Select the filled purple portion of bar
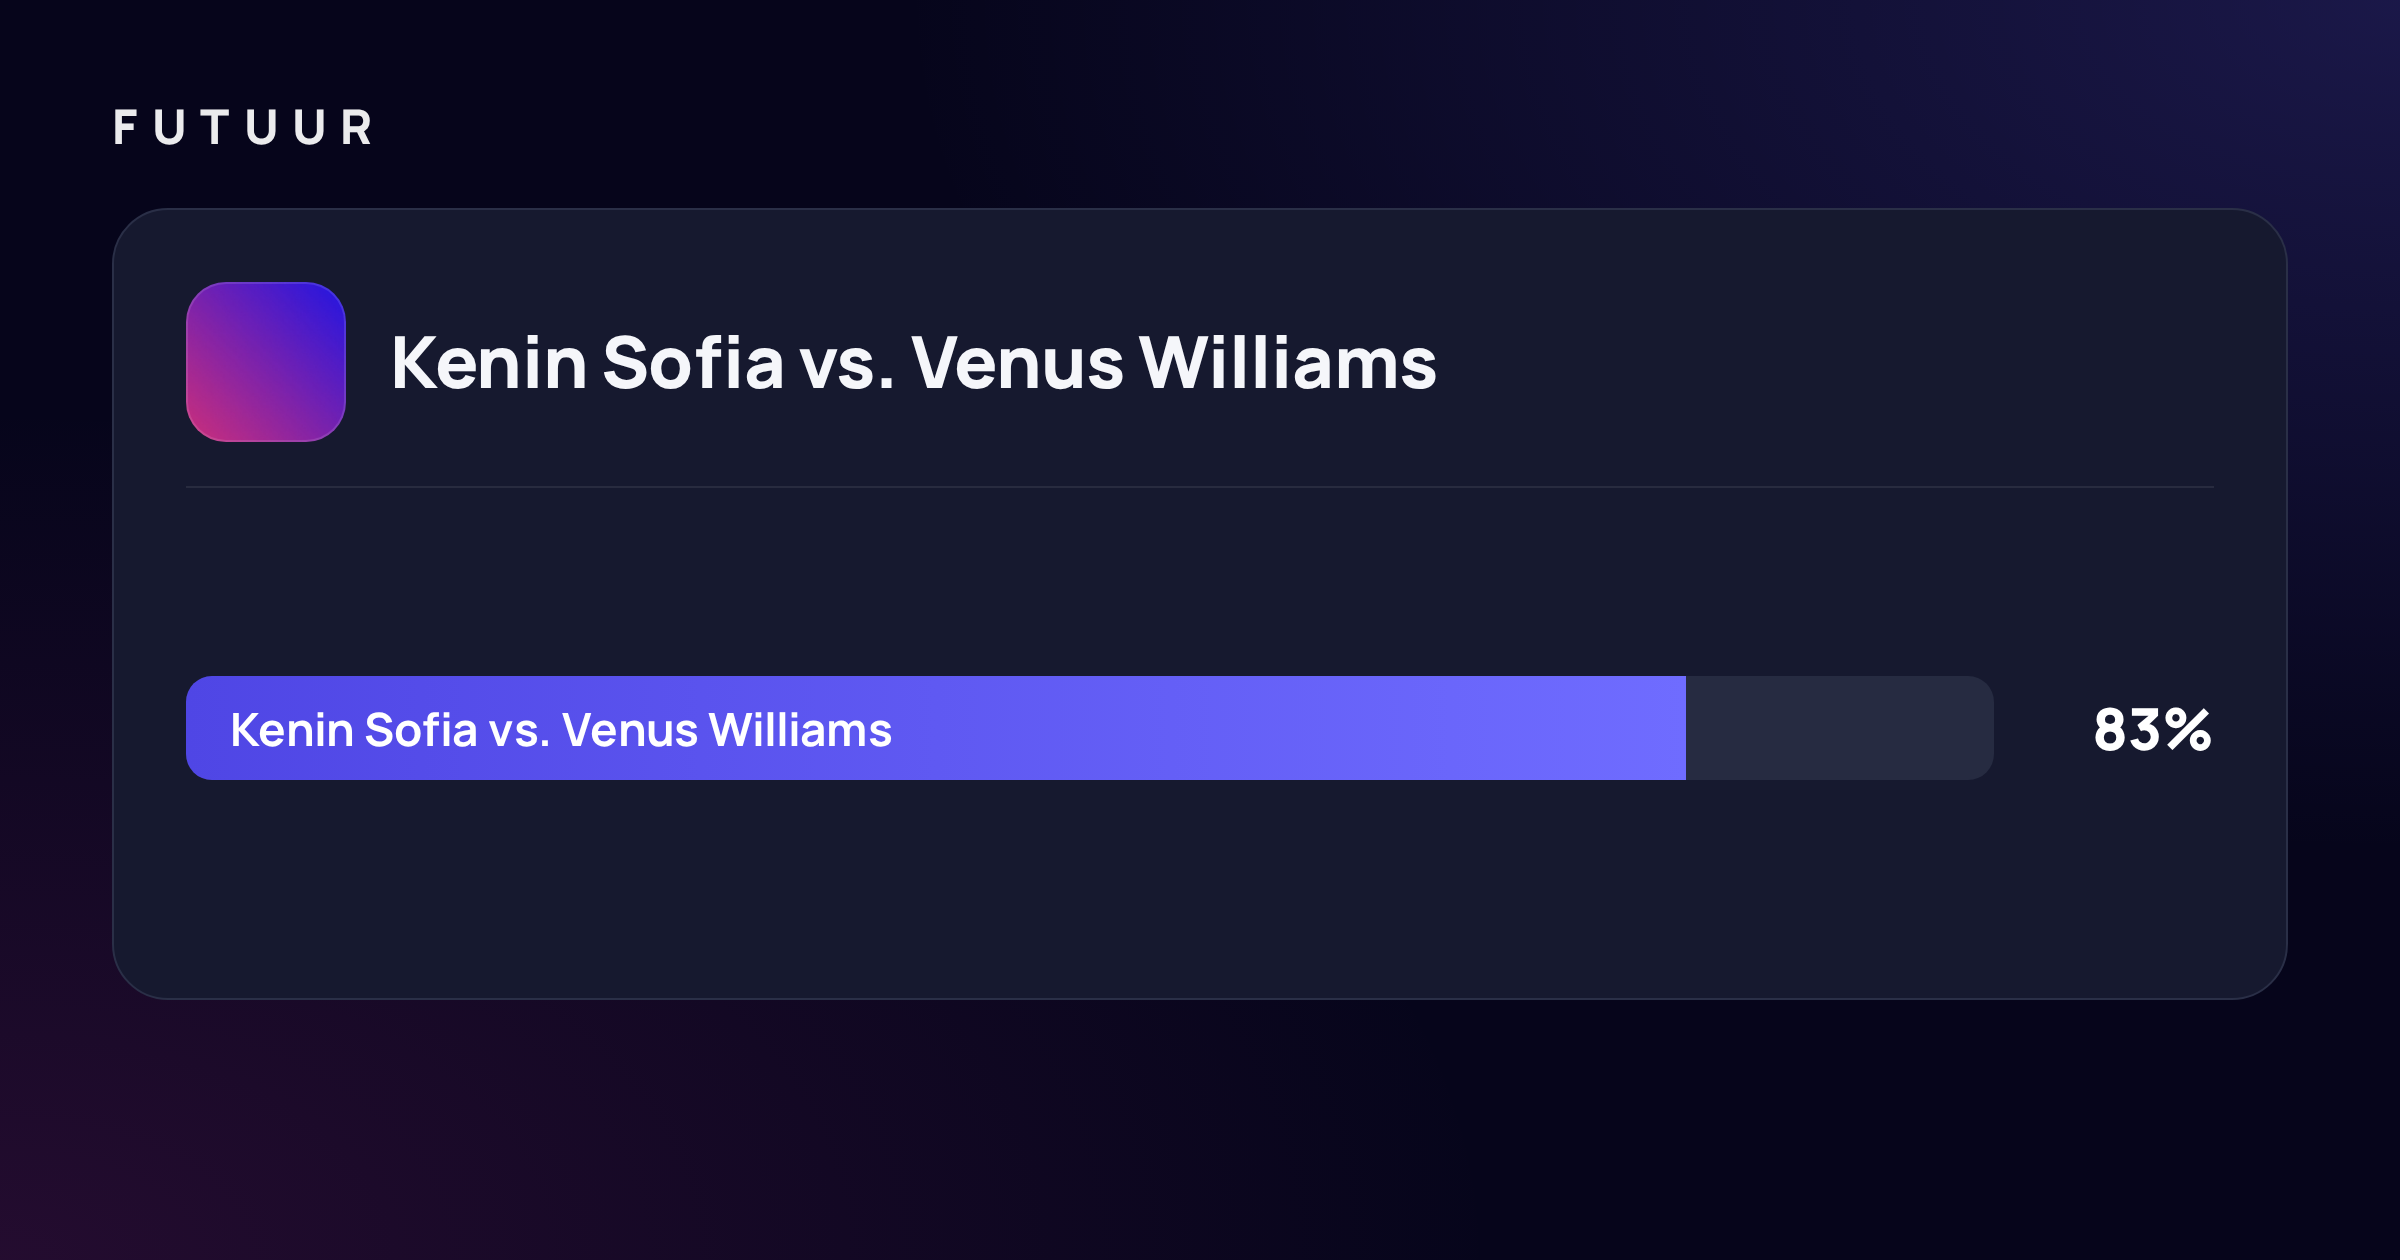The image size is (2400, 1260). coord(936,728)
